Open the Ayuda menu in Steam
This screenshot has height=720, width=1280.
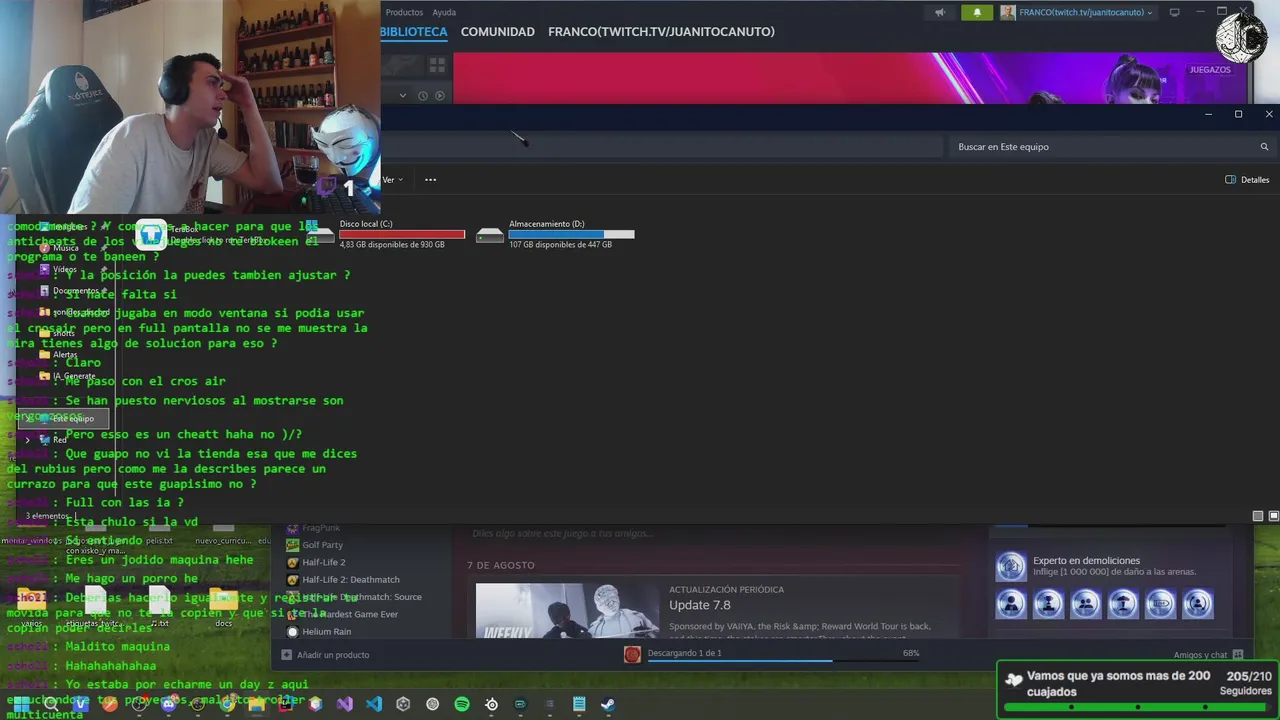(x=444, y=12)
